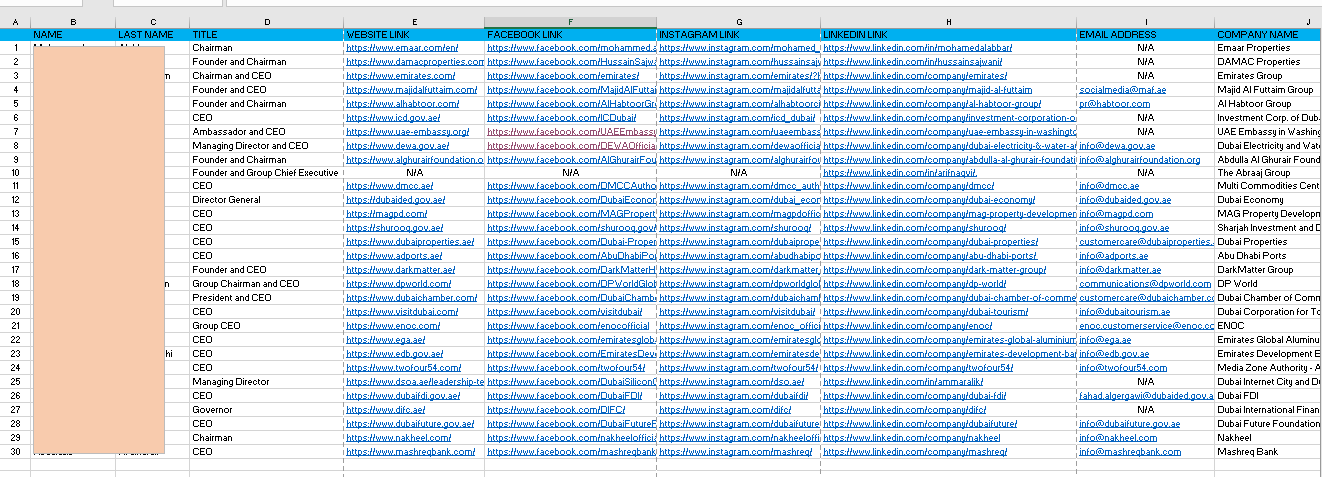
Task: Select column E header
Action: point(414,22)
